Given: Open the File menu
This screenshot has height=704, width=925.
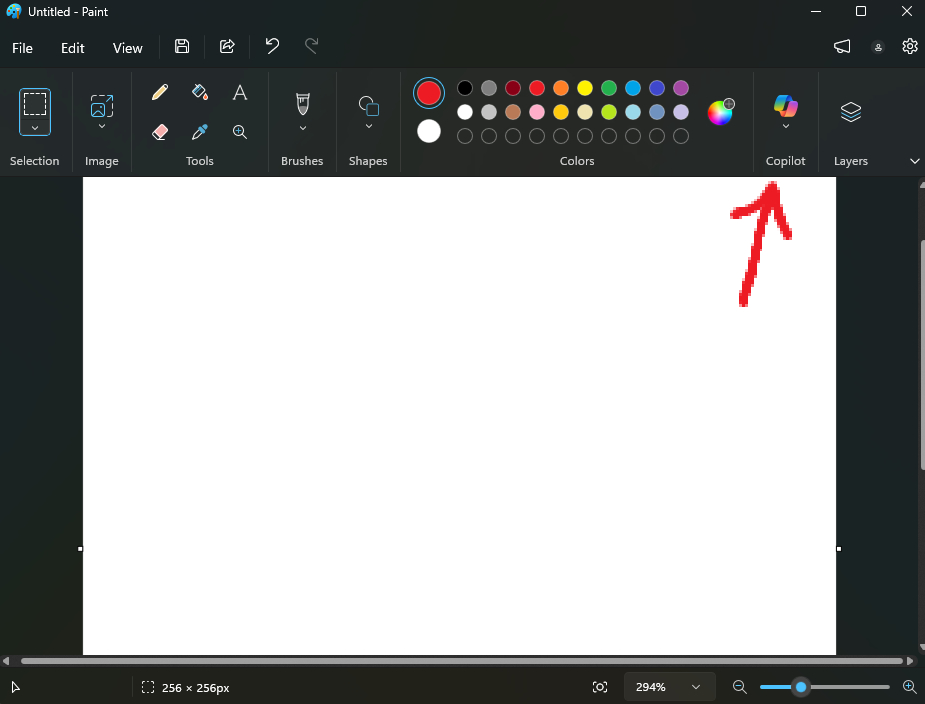Looking at the screenshot, I should tap(22, 48).
